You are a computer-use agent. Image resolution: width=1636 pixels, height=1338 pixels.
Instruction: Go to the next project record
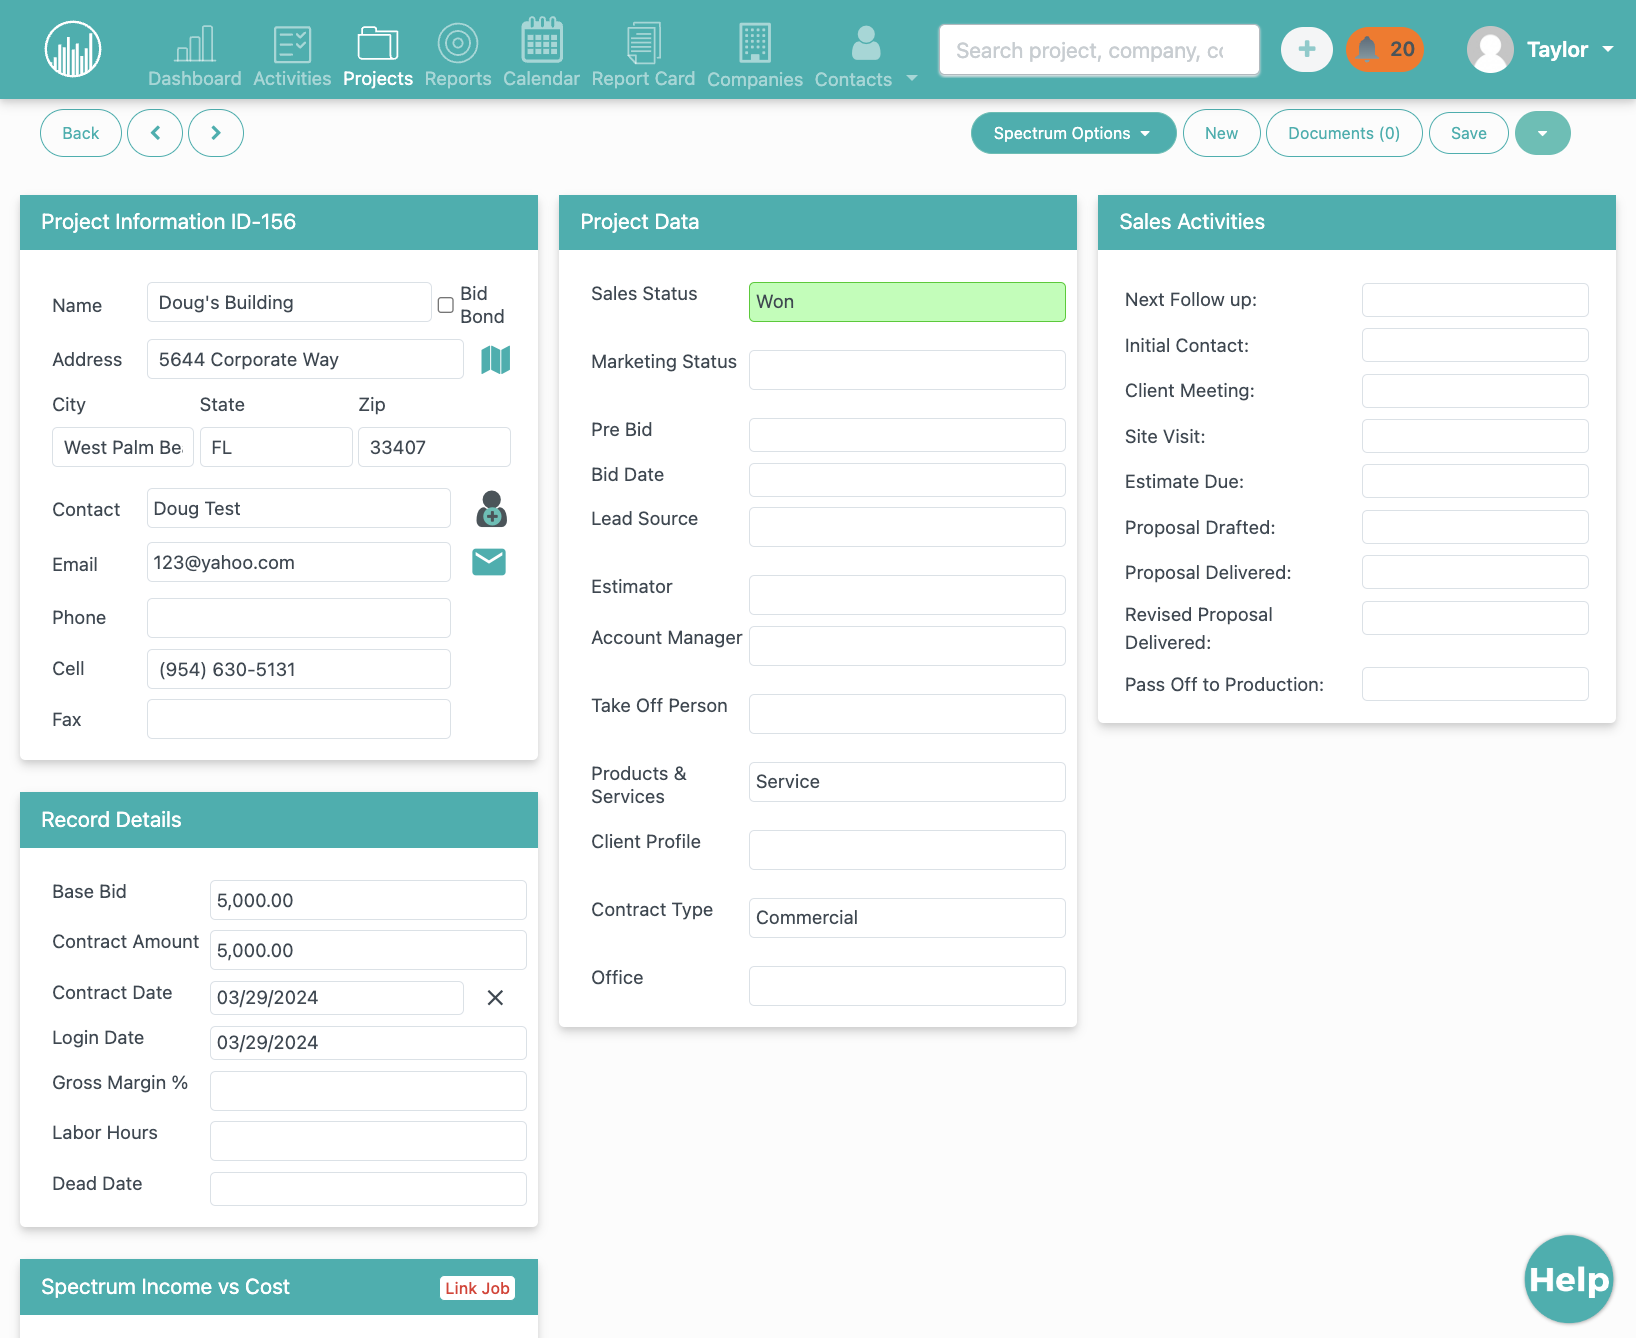pos(216,133)
